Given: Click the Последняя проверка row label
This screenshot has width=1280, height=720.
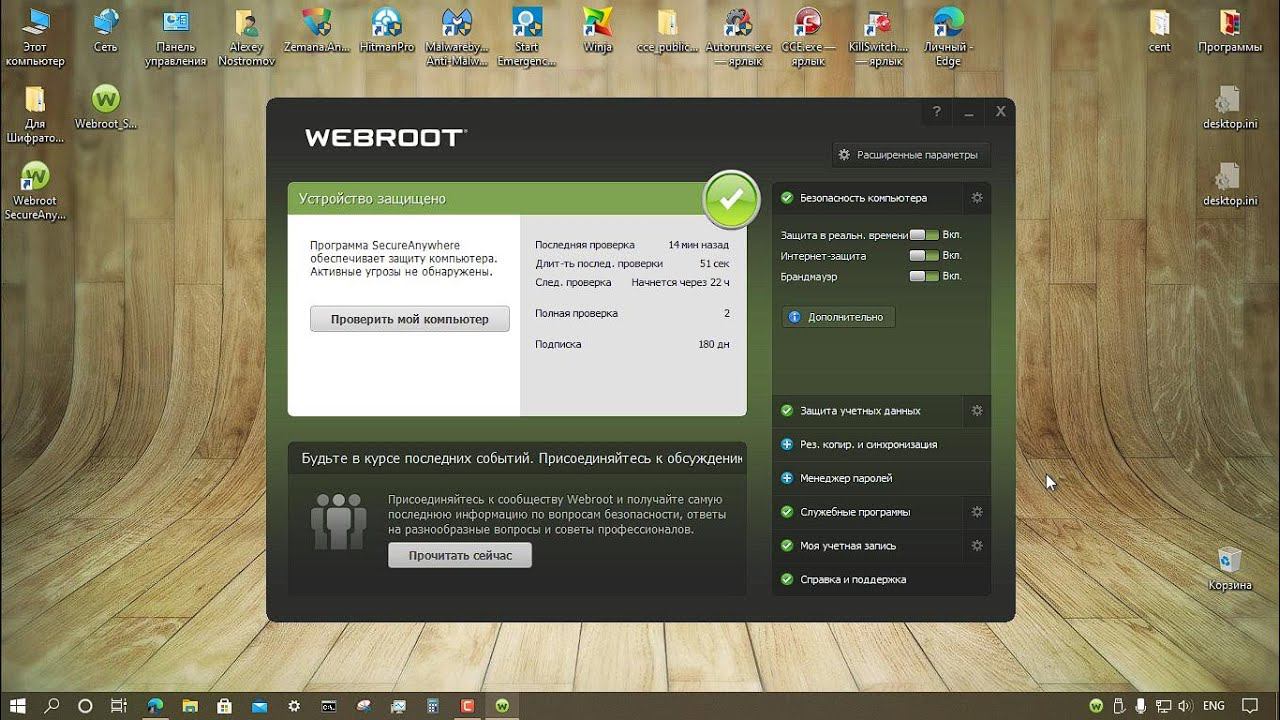Looking at the screenshot, I should (x=585, y=245).
